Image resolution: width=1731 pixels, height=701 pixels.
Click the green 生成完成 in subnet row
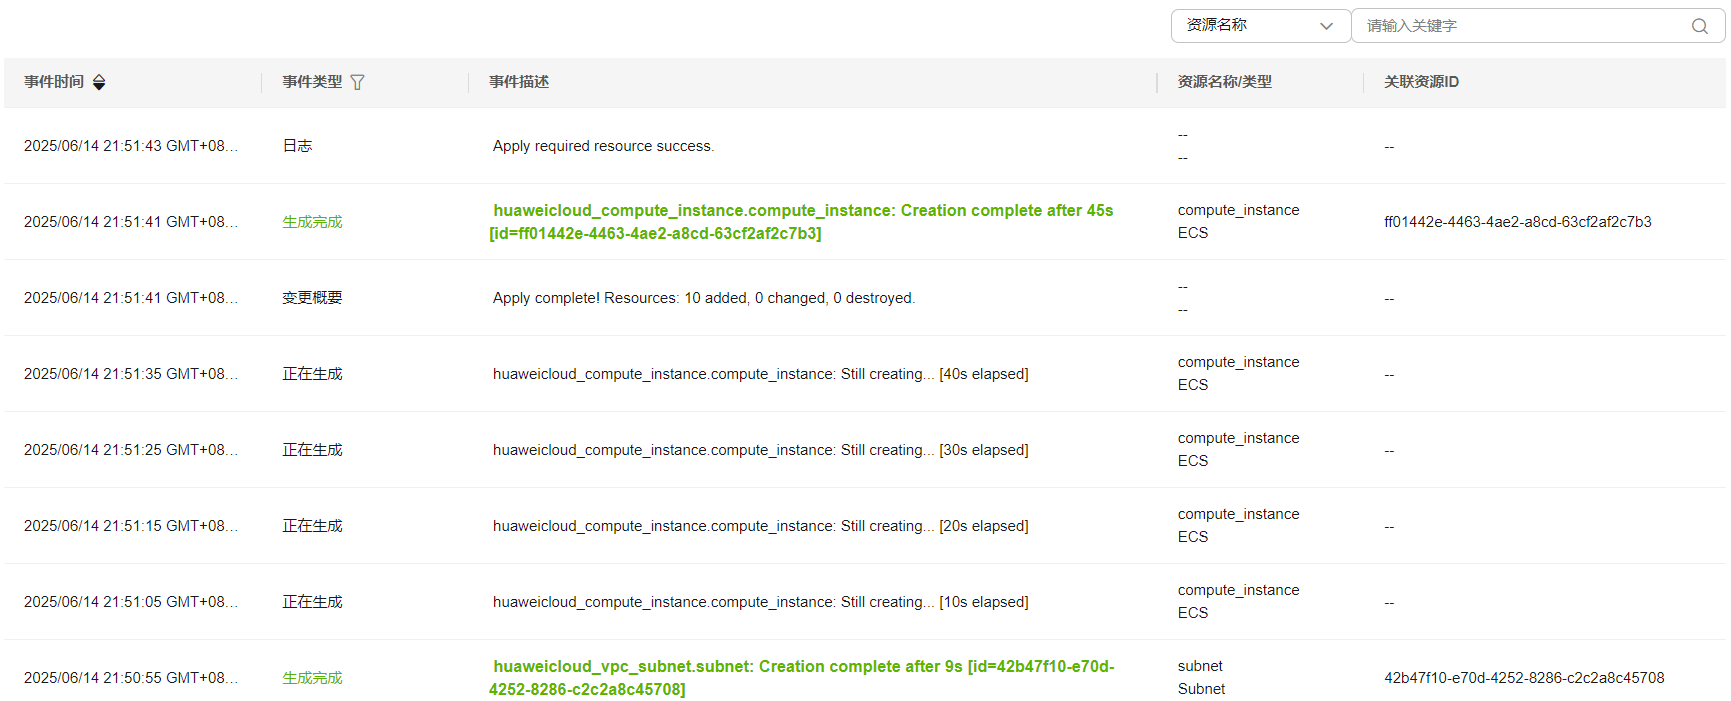[x=312, y=678]
